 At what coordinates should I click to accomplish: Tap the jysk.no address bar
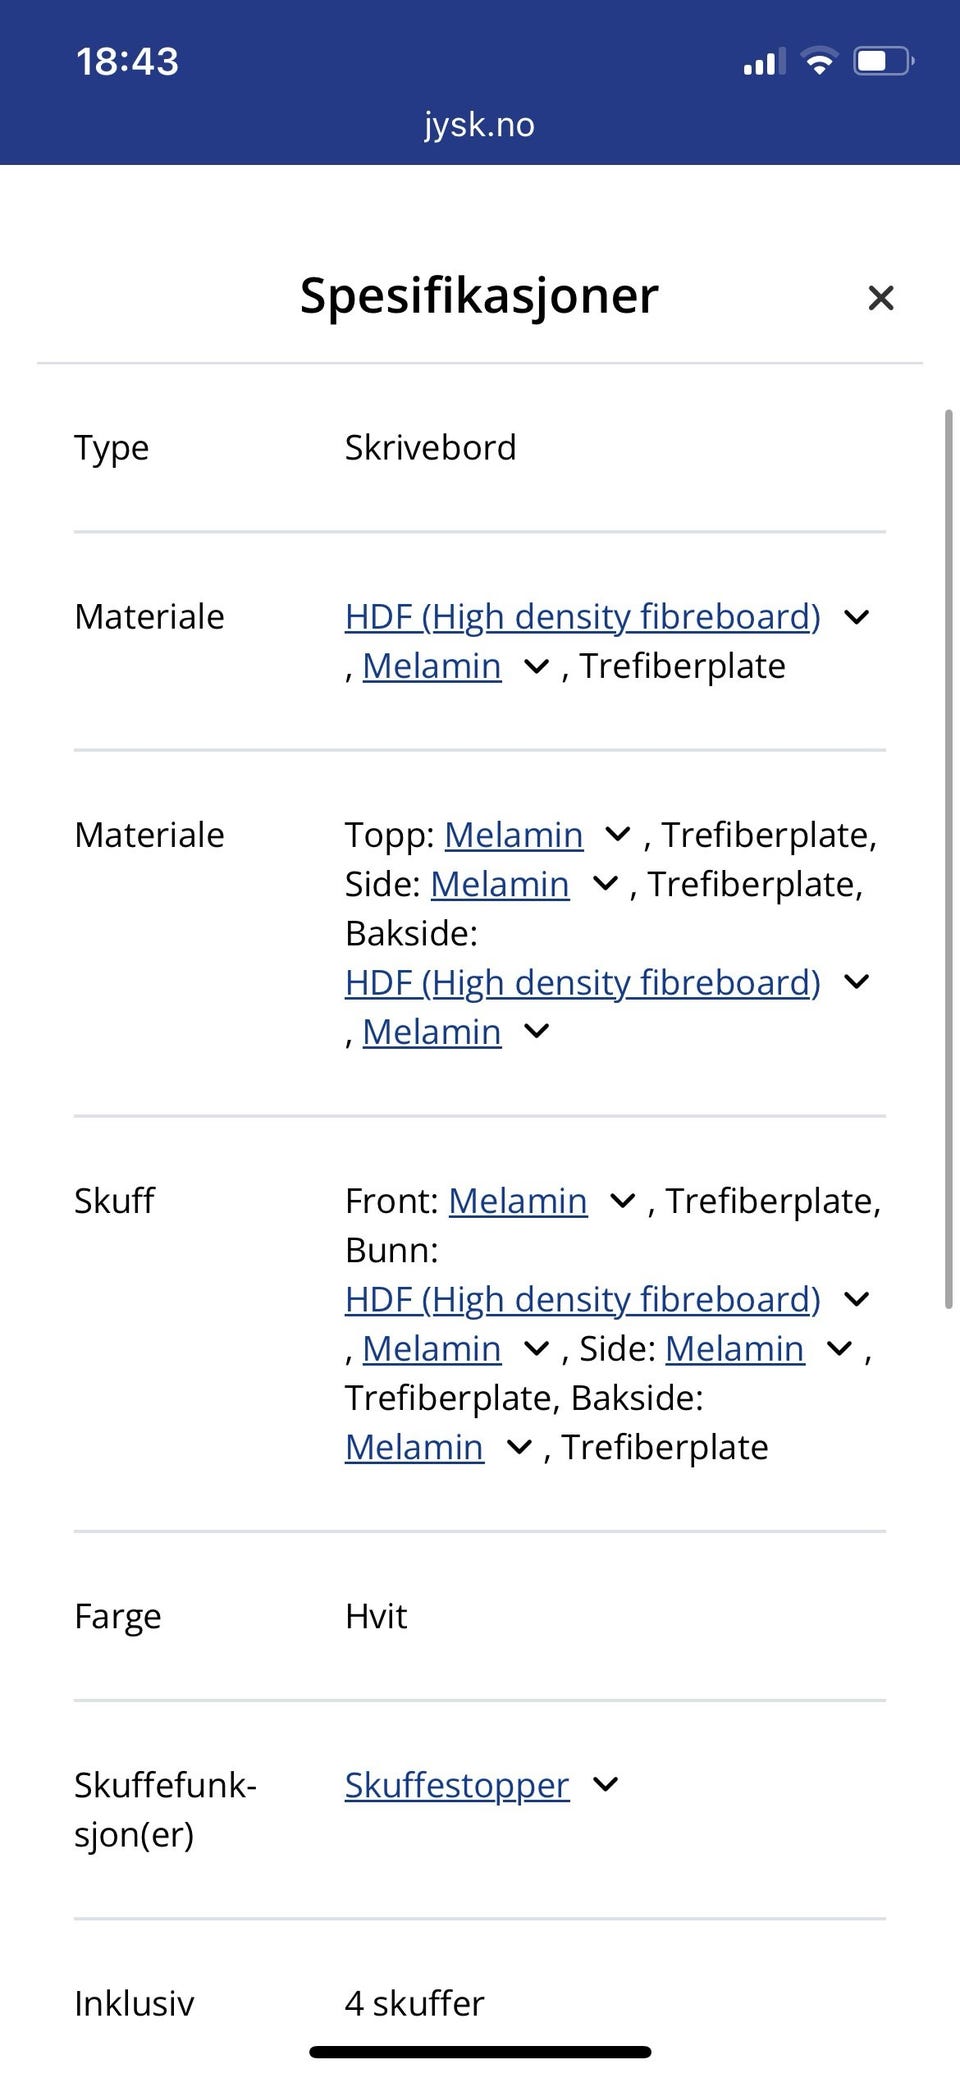(480, 125)
